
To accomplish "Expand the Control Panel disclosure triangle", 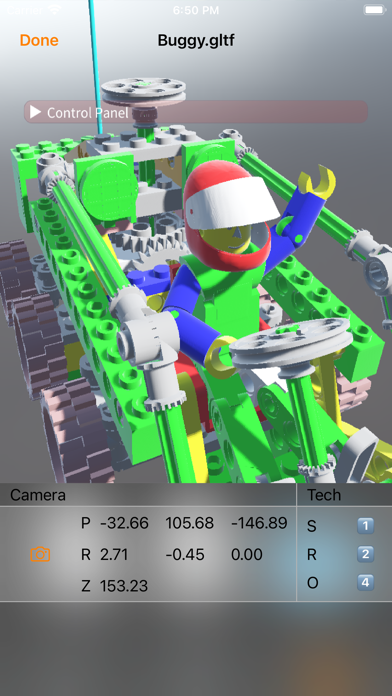I will click(x=36, y=112).
